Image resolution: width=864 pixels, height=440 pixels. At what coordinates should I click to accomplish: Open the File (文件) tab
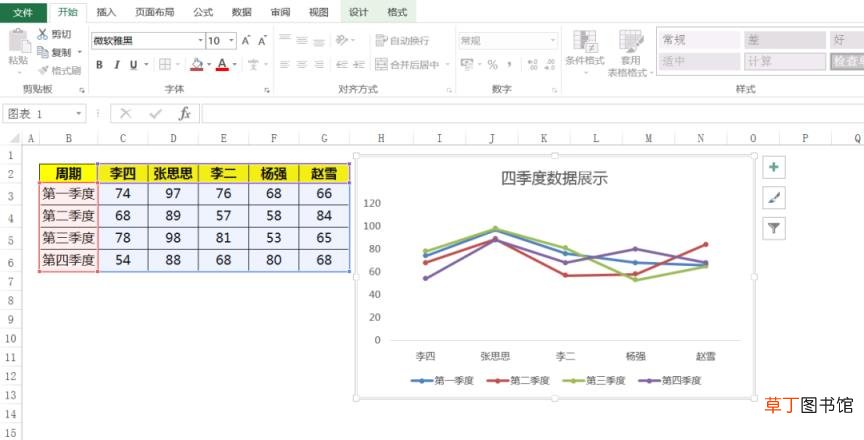click(x=23, y=12)
